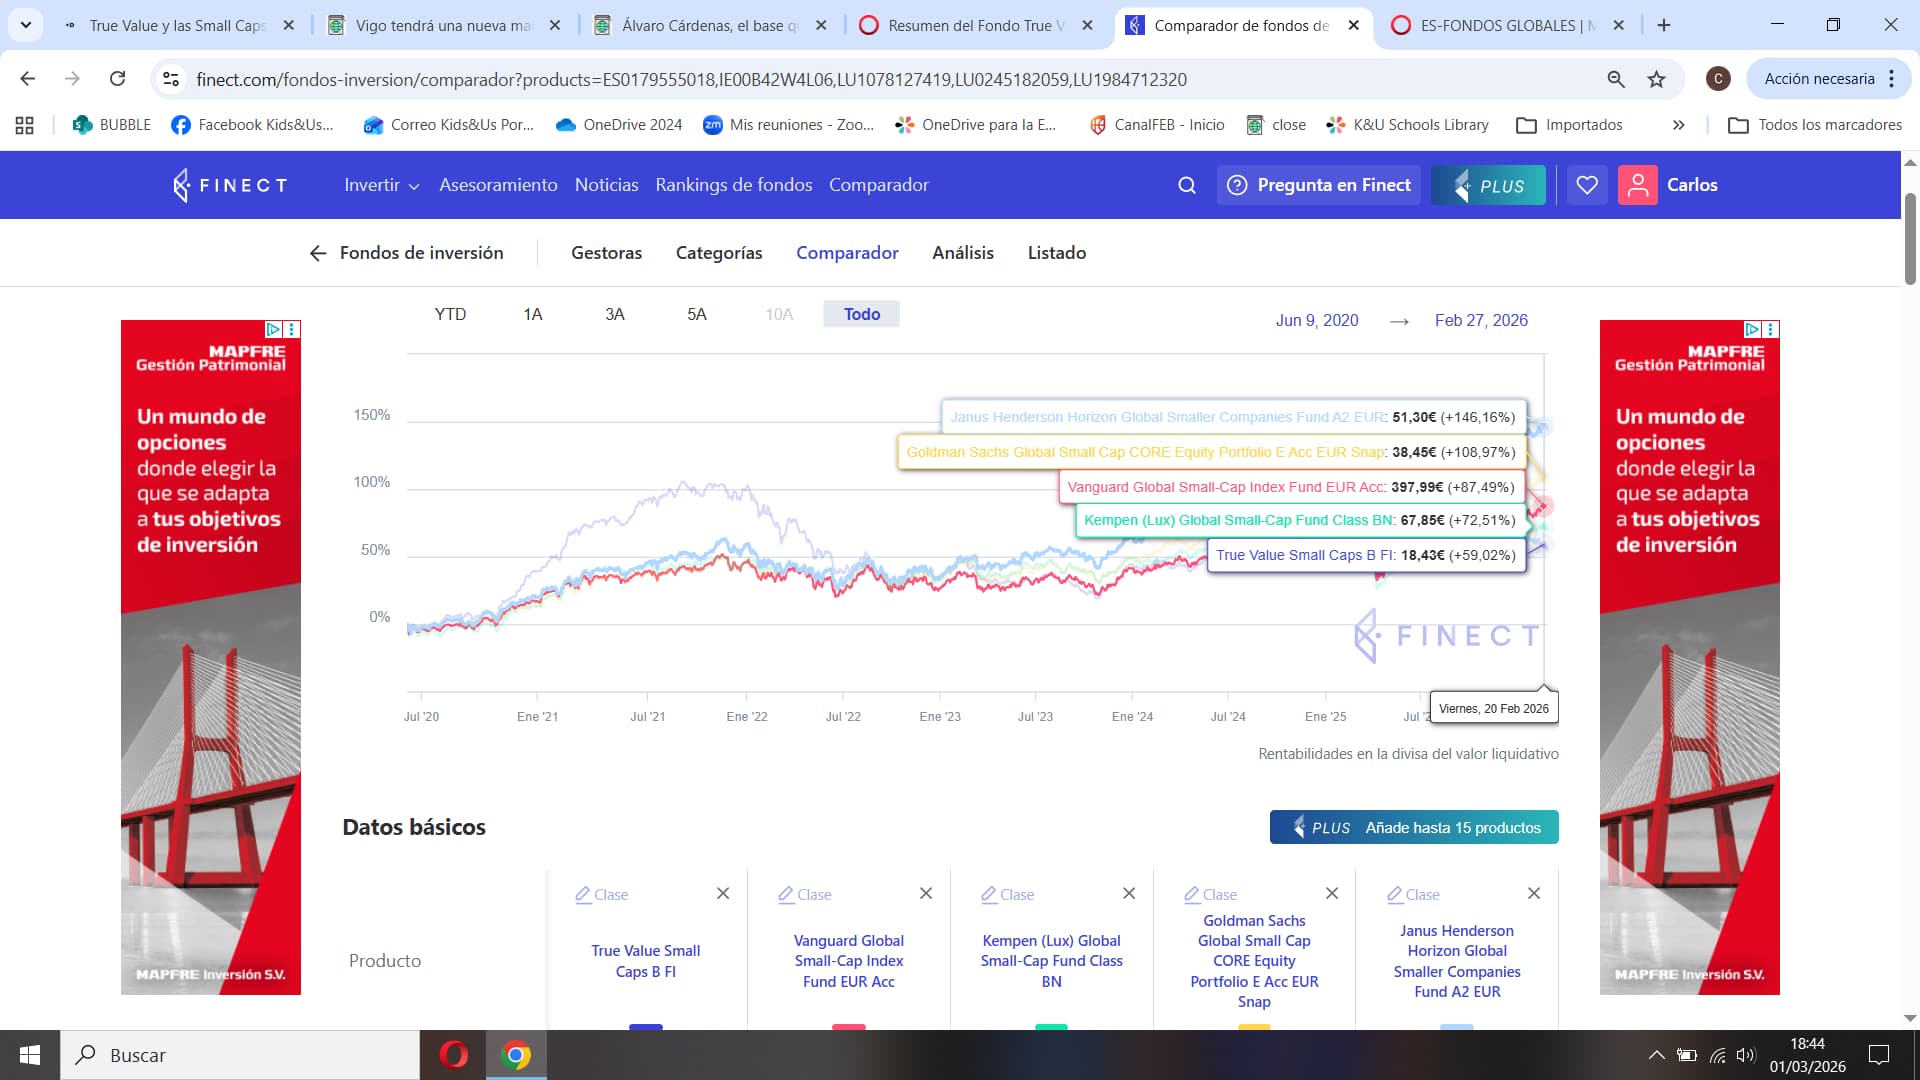Click Añade hasta 15 productos PLUS button
This screenshot has height=1080, width=1920.
(x=1413, y=827)
